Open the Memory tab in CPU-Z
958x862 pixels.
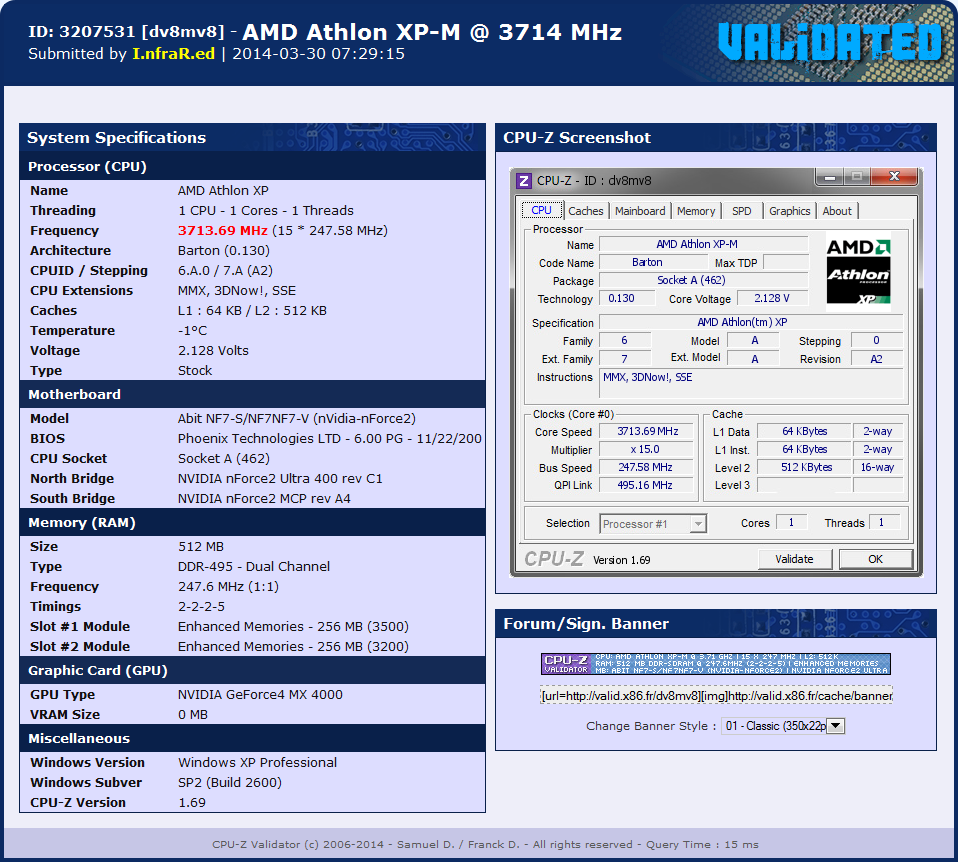(x=696, y=211)
